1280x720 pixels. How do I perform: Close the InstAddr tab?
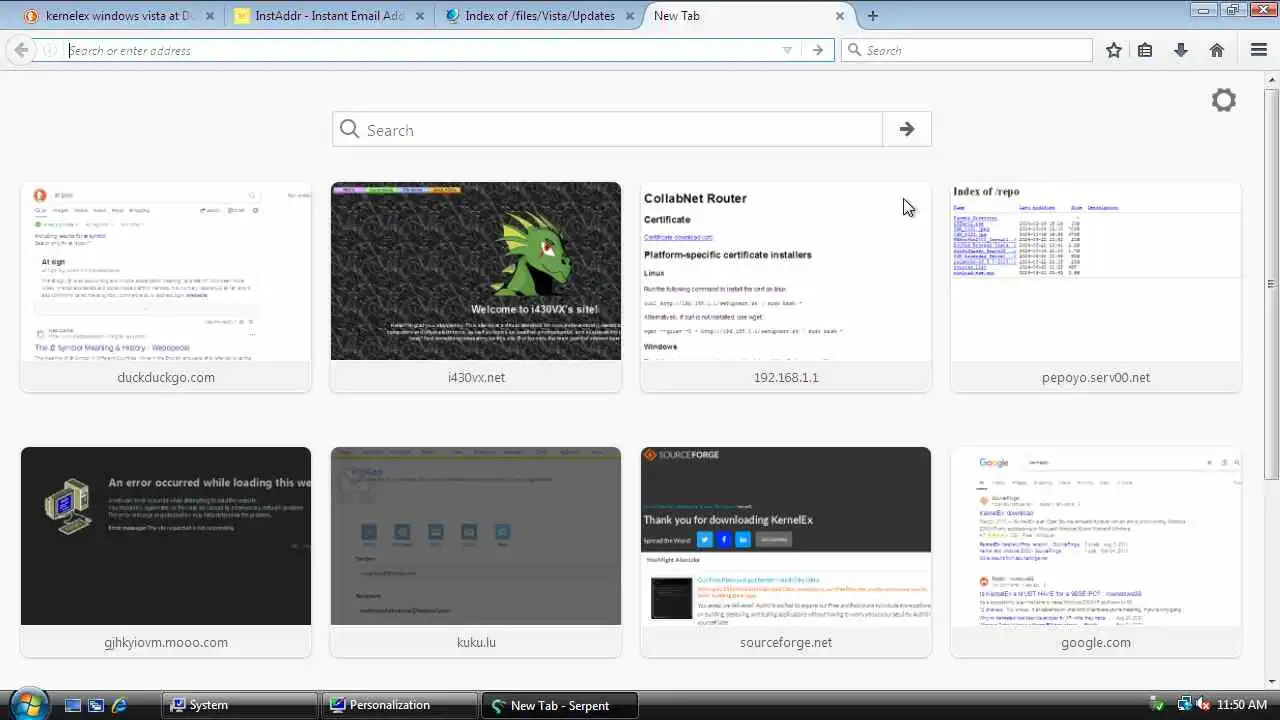pyautogui.click(x=420, y=16)
